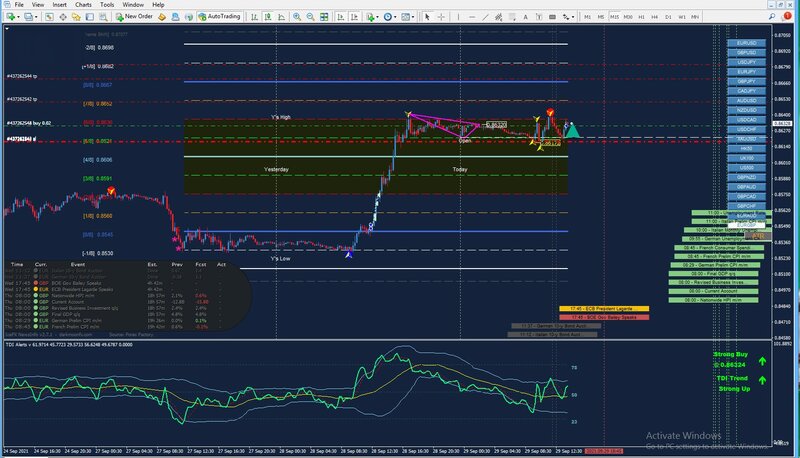Click the GBPJPY symbol button

point(746,82)
